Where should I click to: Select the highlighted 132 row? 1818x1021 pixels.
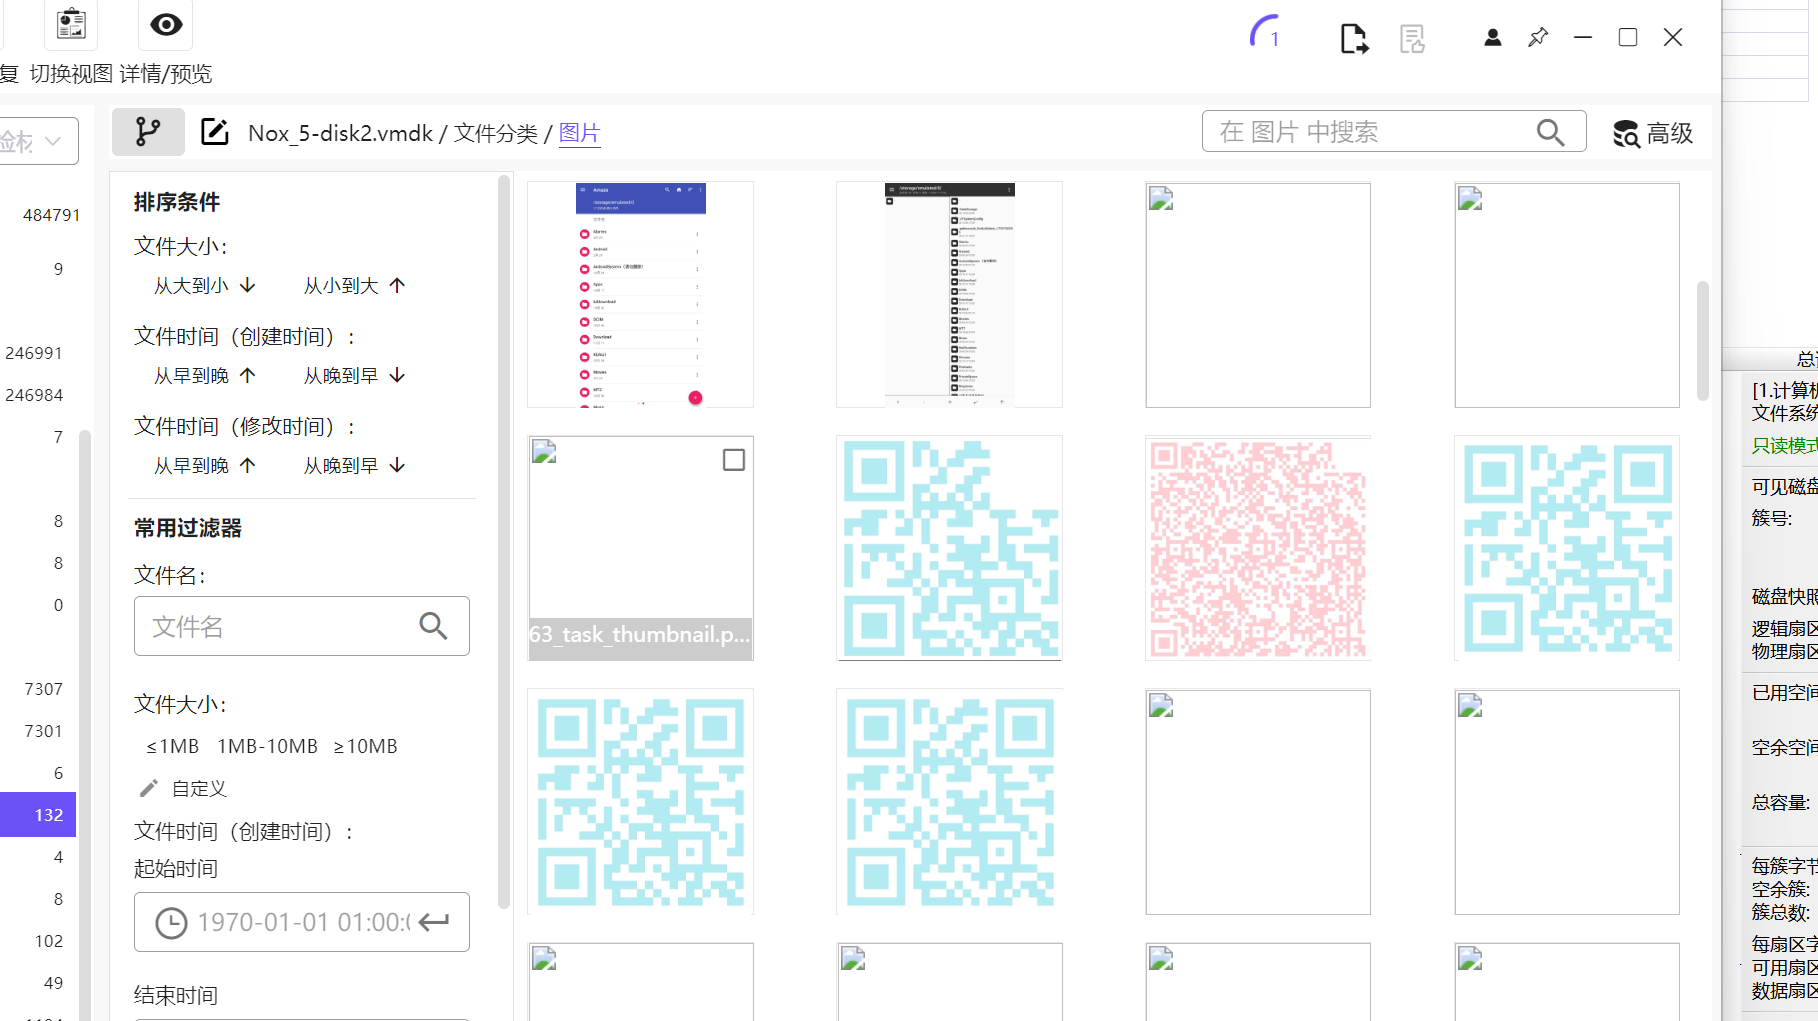[x=38, y=815]
